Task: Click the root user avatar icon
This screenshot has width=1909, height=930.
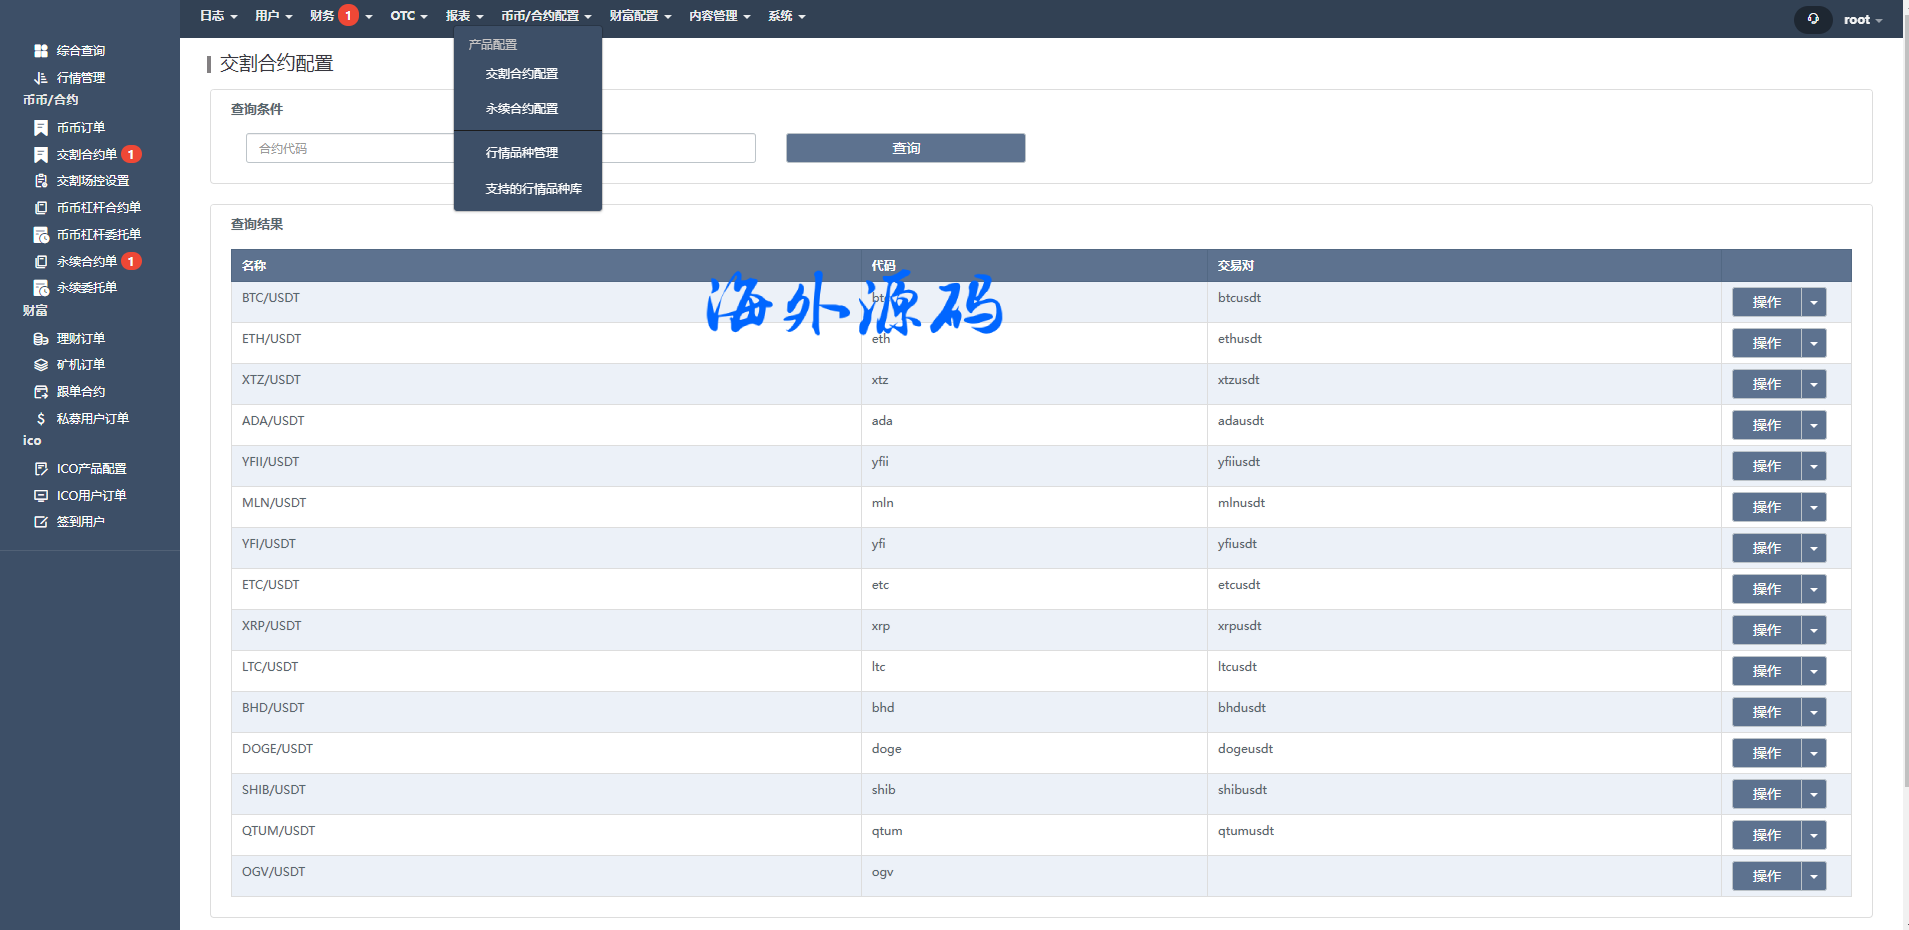Action: [x=1812, y=19]
